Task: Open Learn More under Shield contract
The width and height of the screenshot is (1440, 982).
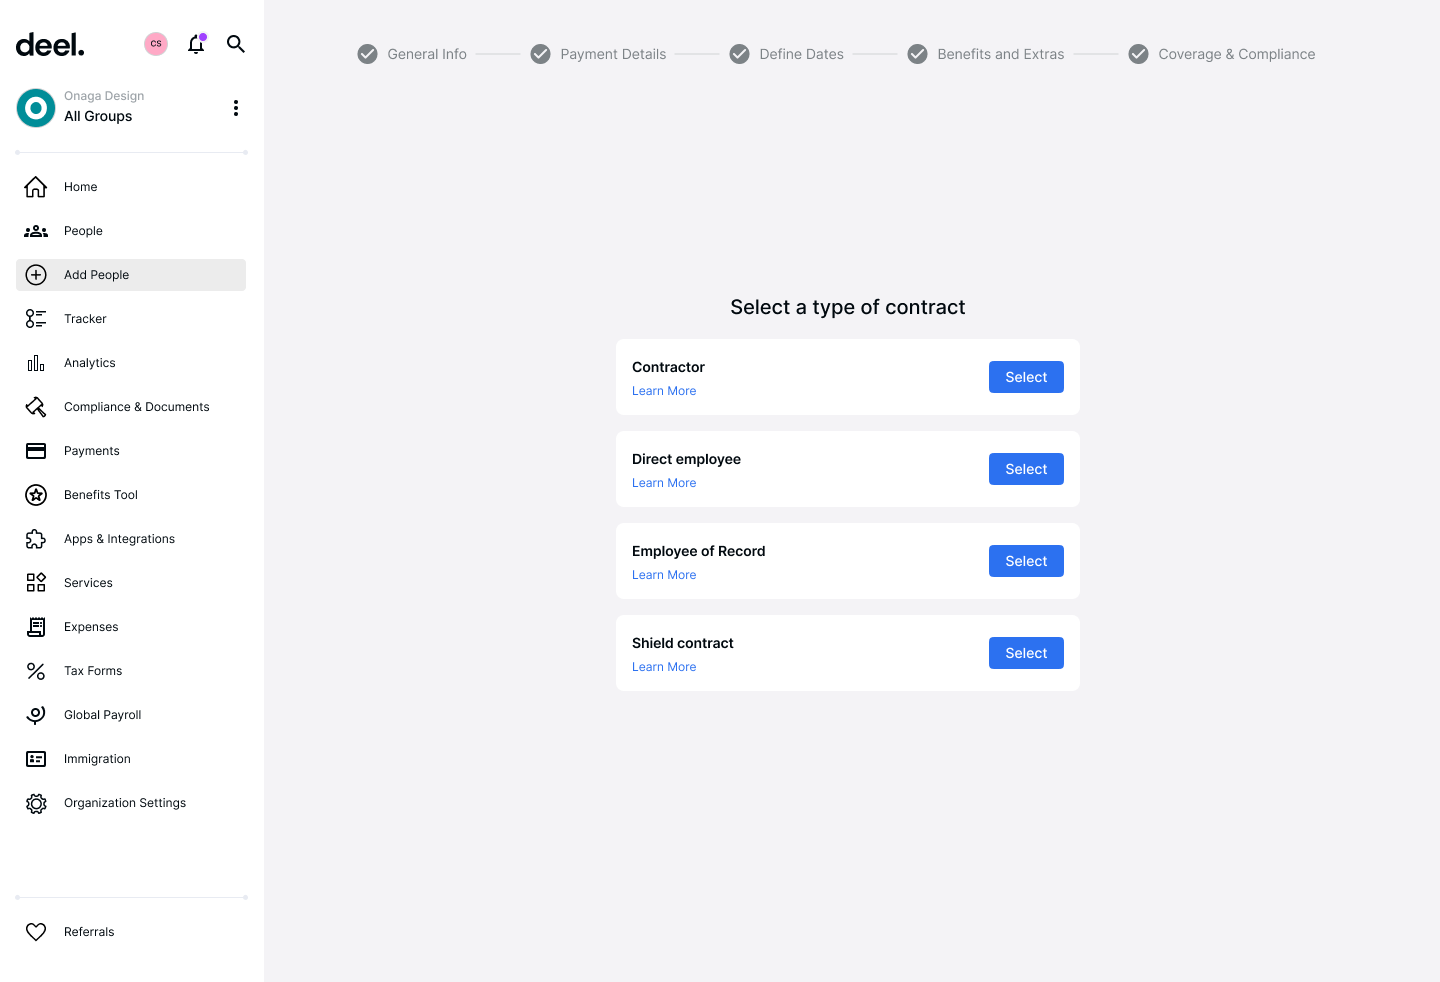Action: pos(664,667)
